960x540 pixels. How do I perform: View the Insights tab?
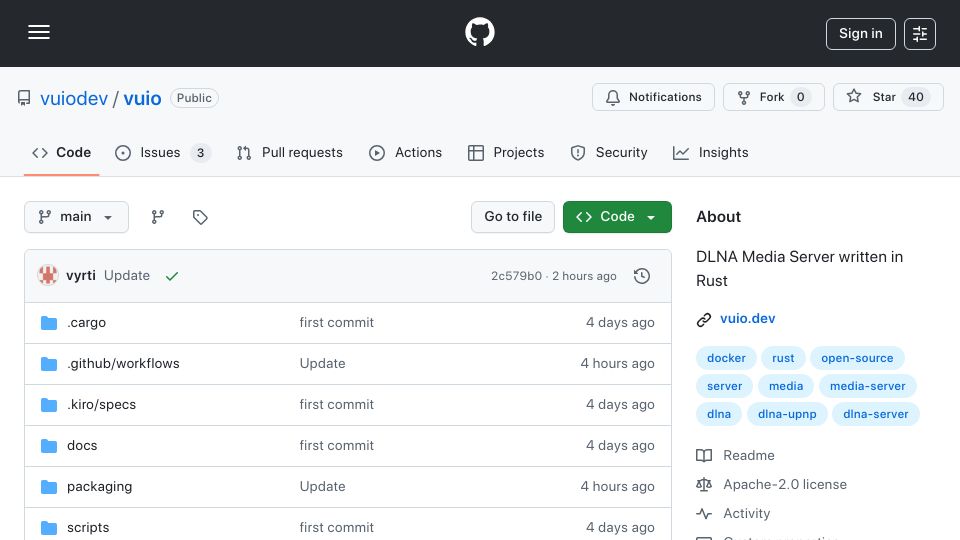(x=710, y=152)
